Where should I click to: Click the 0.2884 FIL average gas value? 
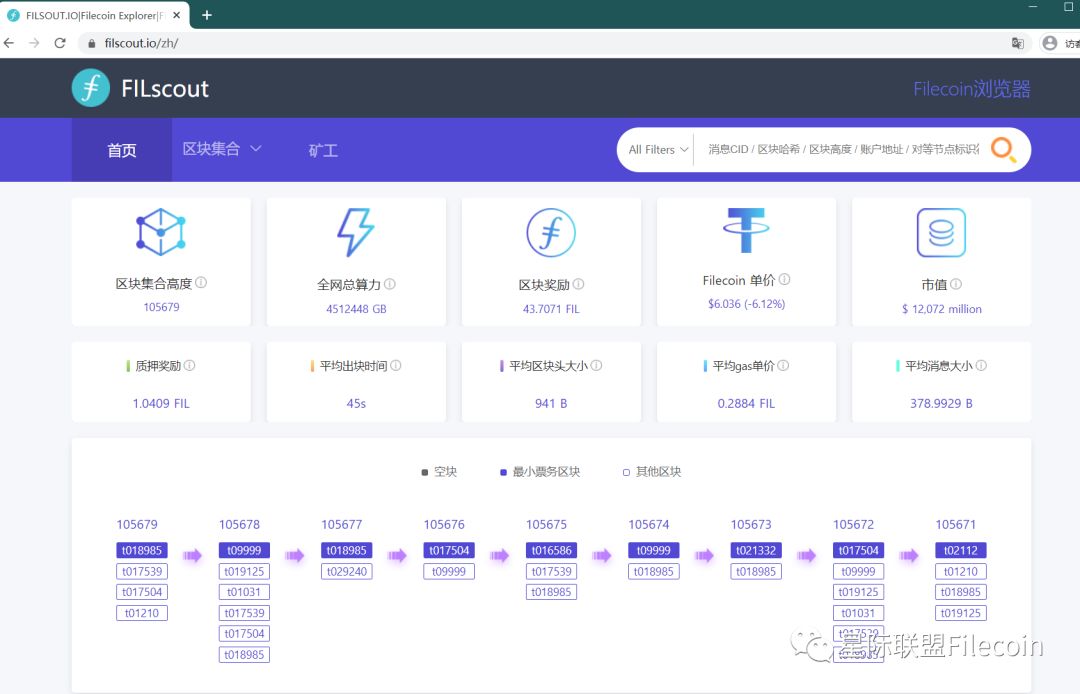[x=746, y=403]
